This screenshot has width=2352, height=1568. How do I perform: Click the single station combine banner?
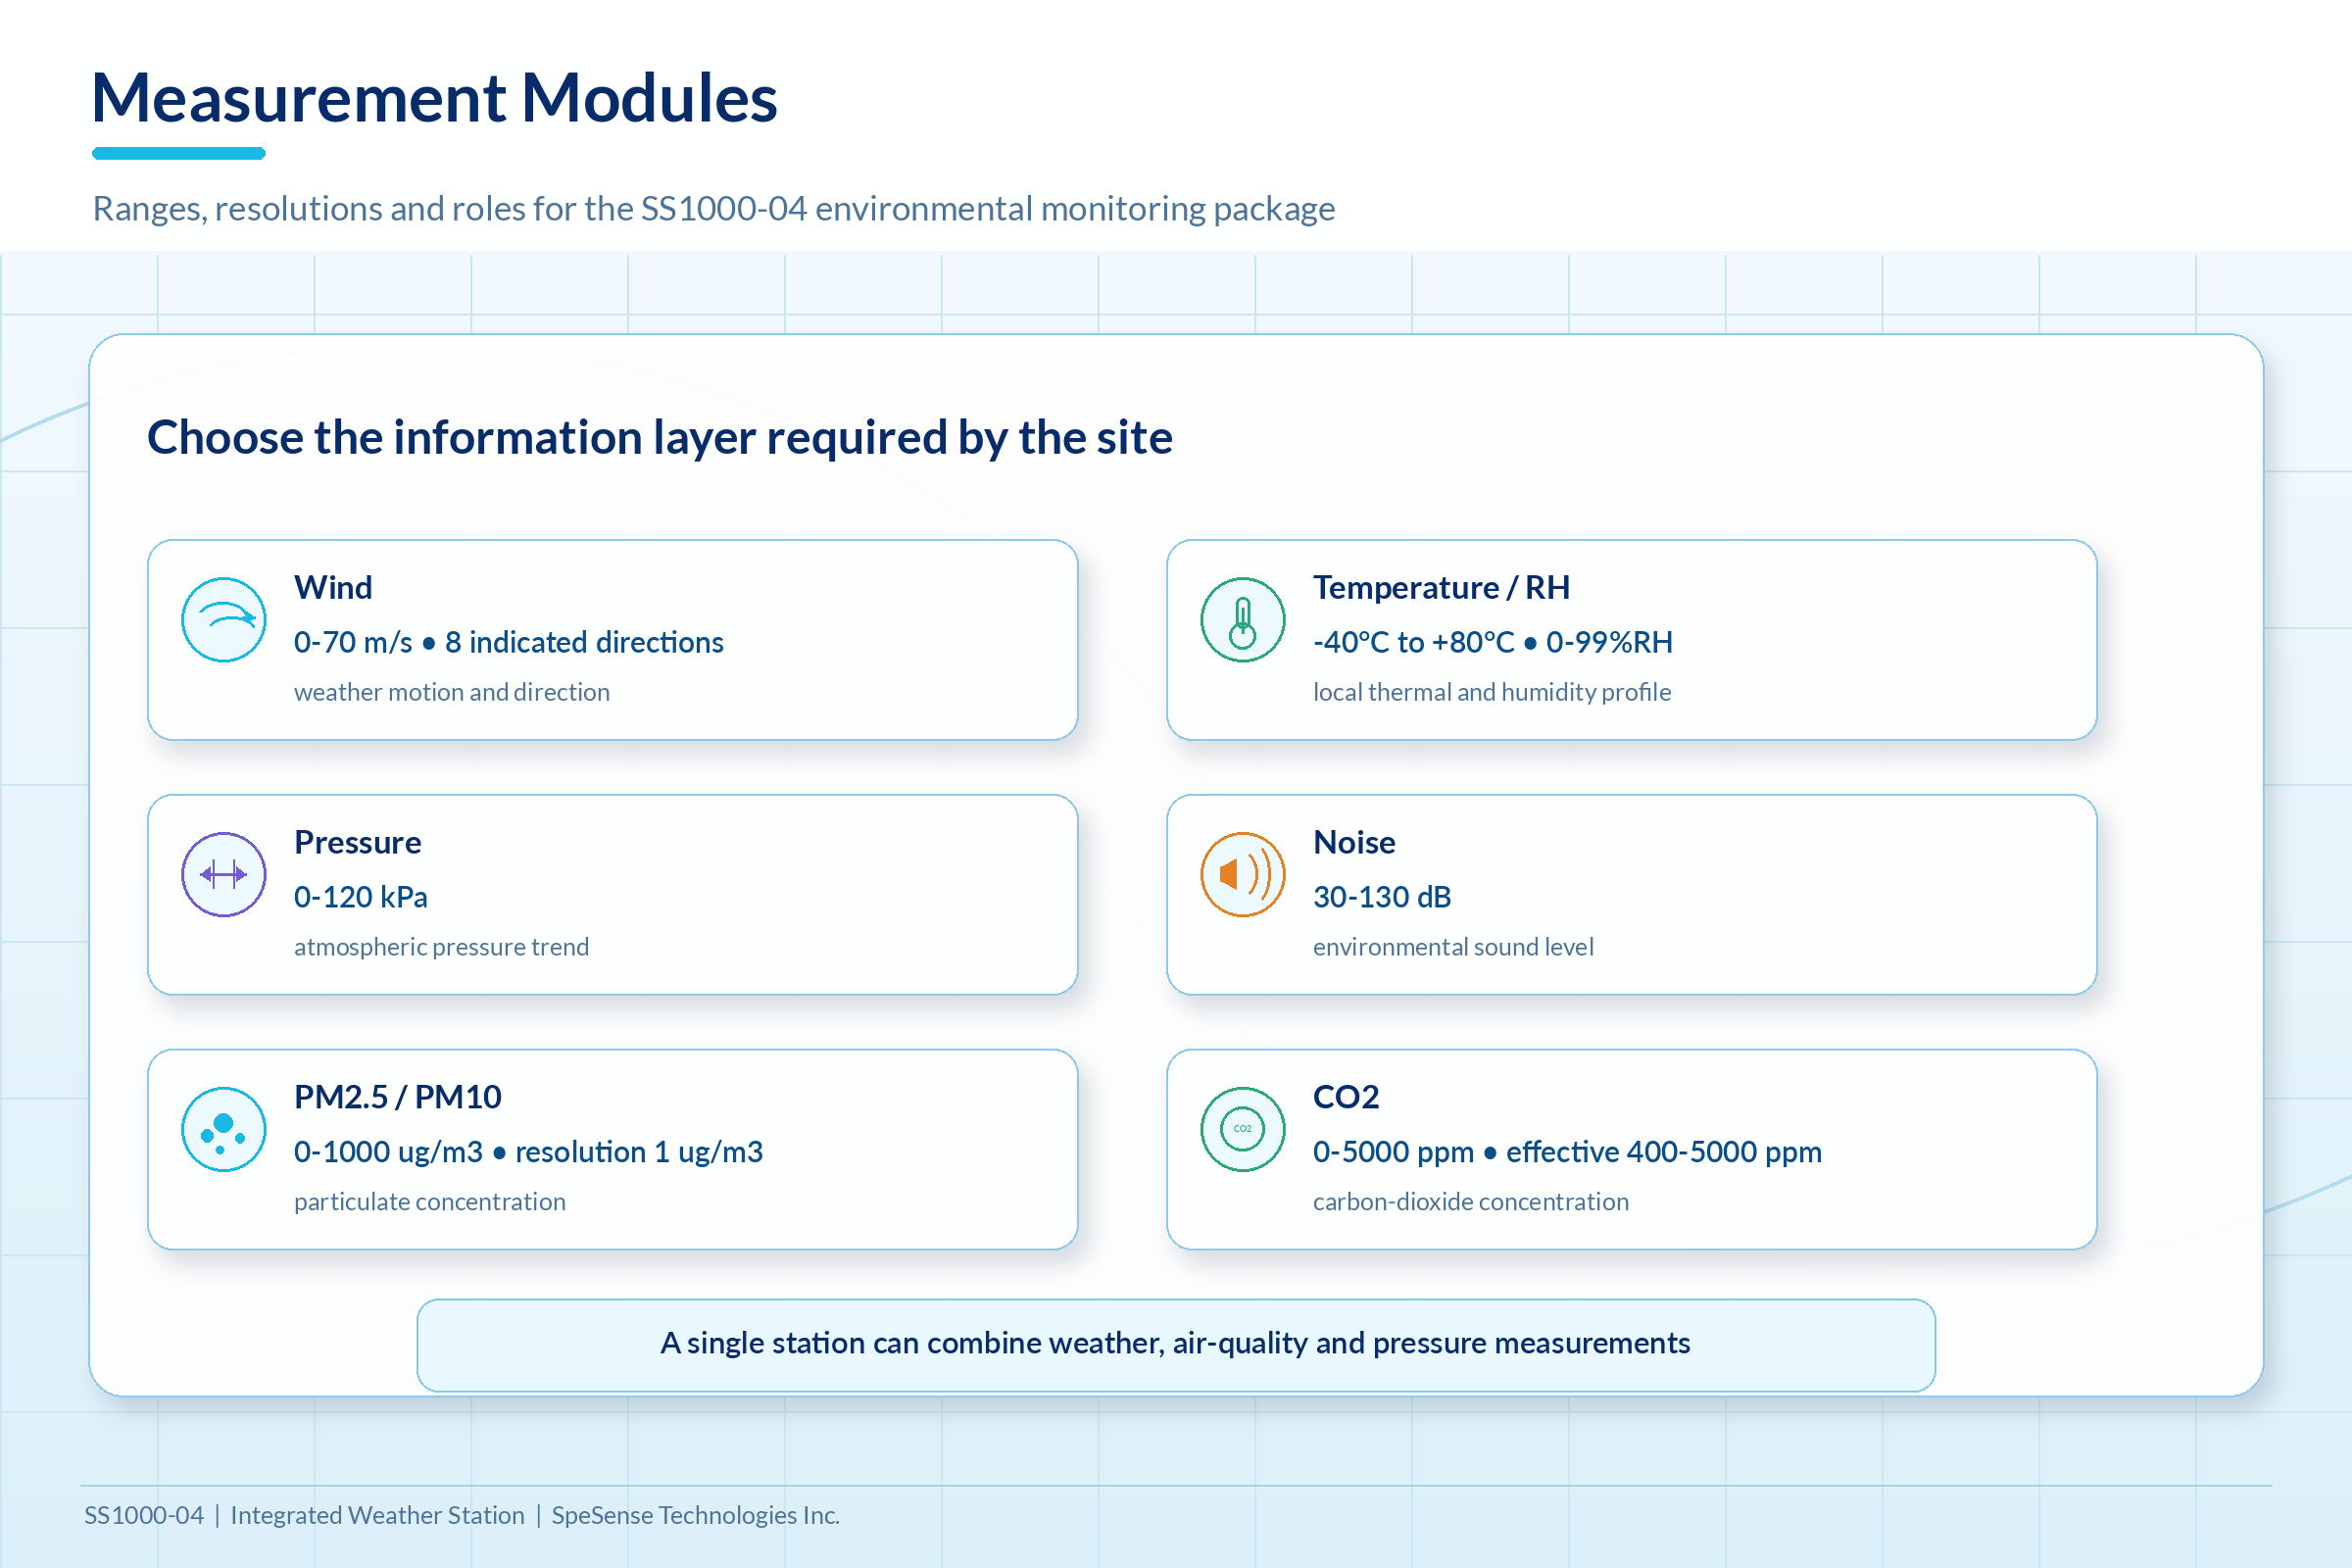pos(1175,1344)
